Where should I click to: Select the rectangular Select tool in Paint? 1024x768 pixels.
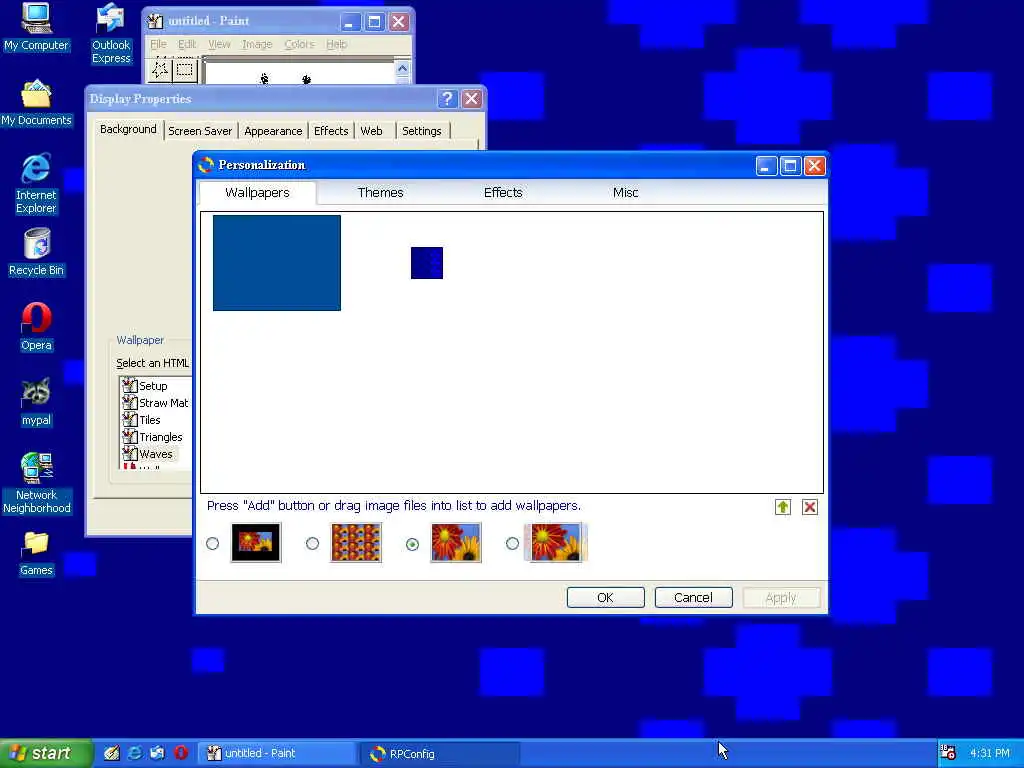click(185, 69)
